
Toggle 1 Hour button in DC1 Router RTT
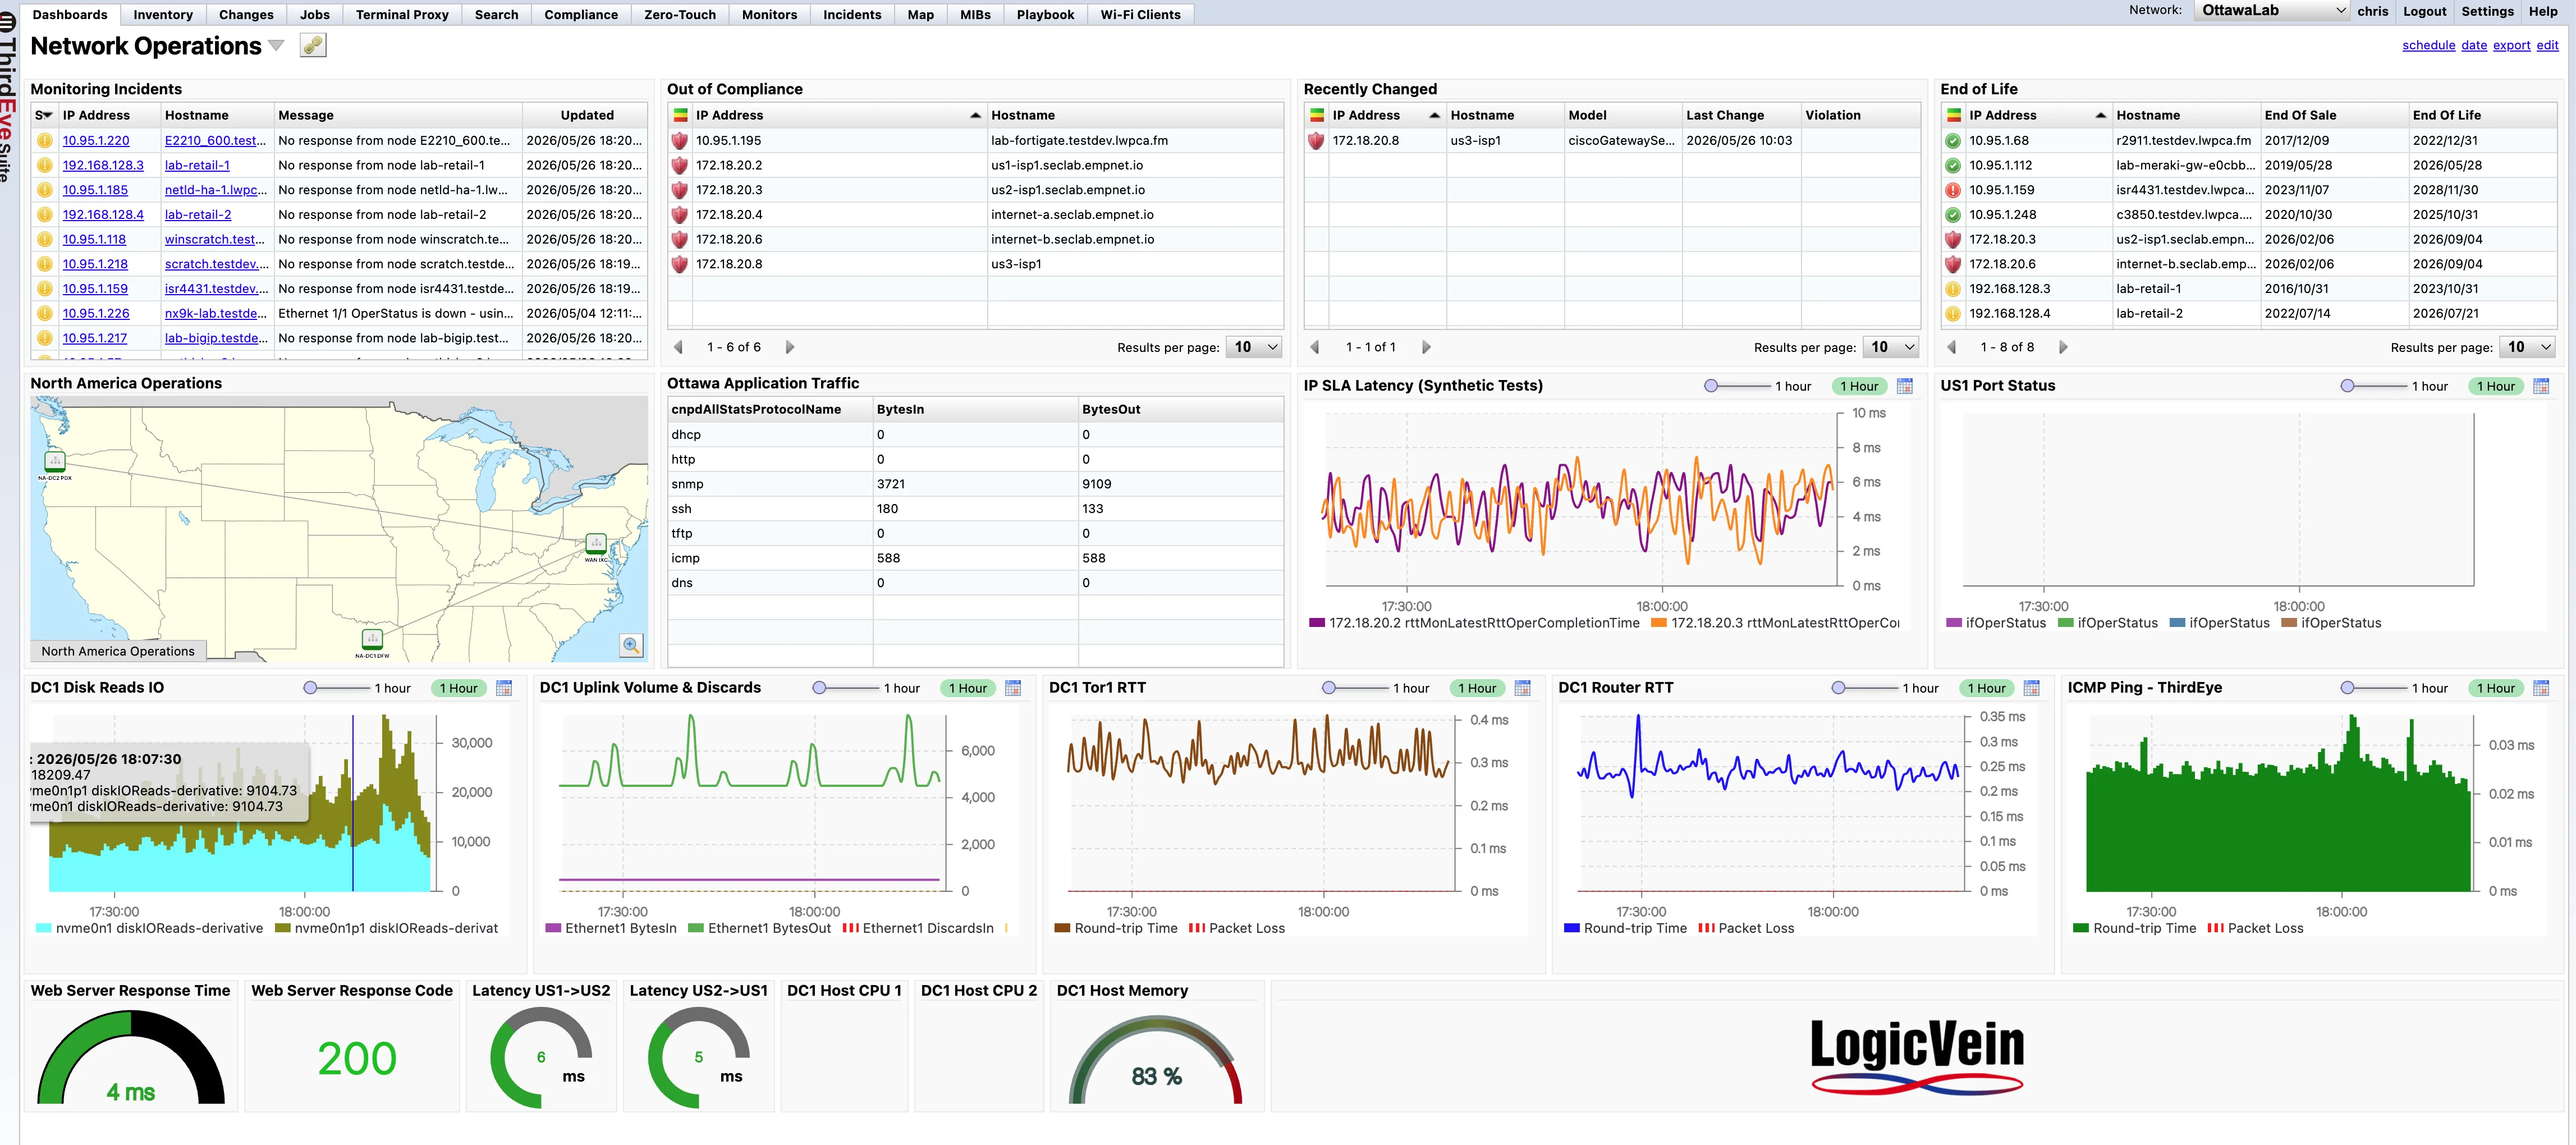pyautogui.click(x=1986, y=688)
